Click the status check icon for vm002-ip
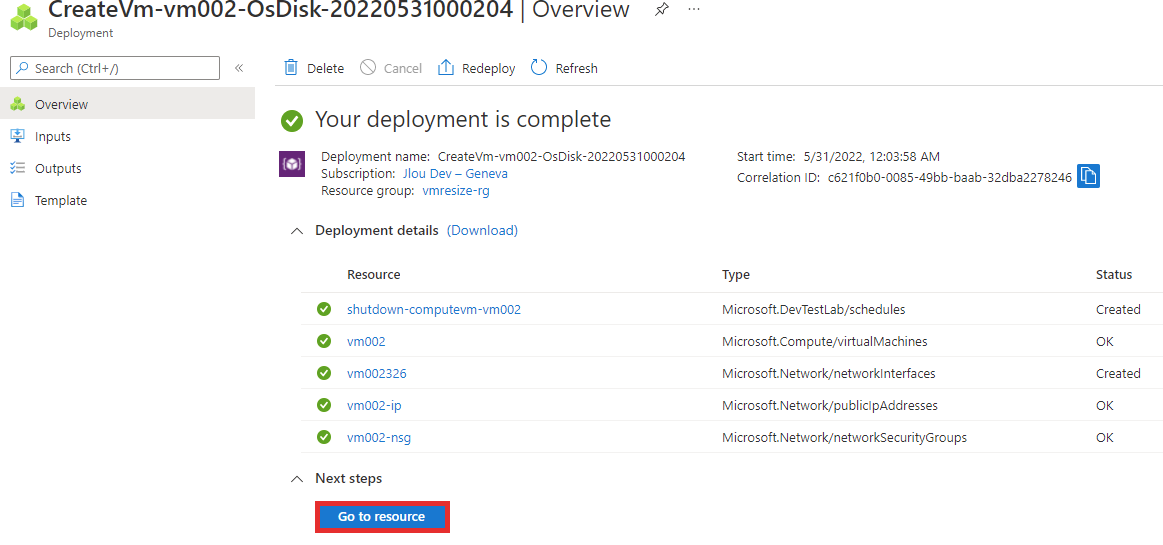This screenshot has width=1163, height=545. point(323,405)
